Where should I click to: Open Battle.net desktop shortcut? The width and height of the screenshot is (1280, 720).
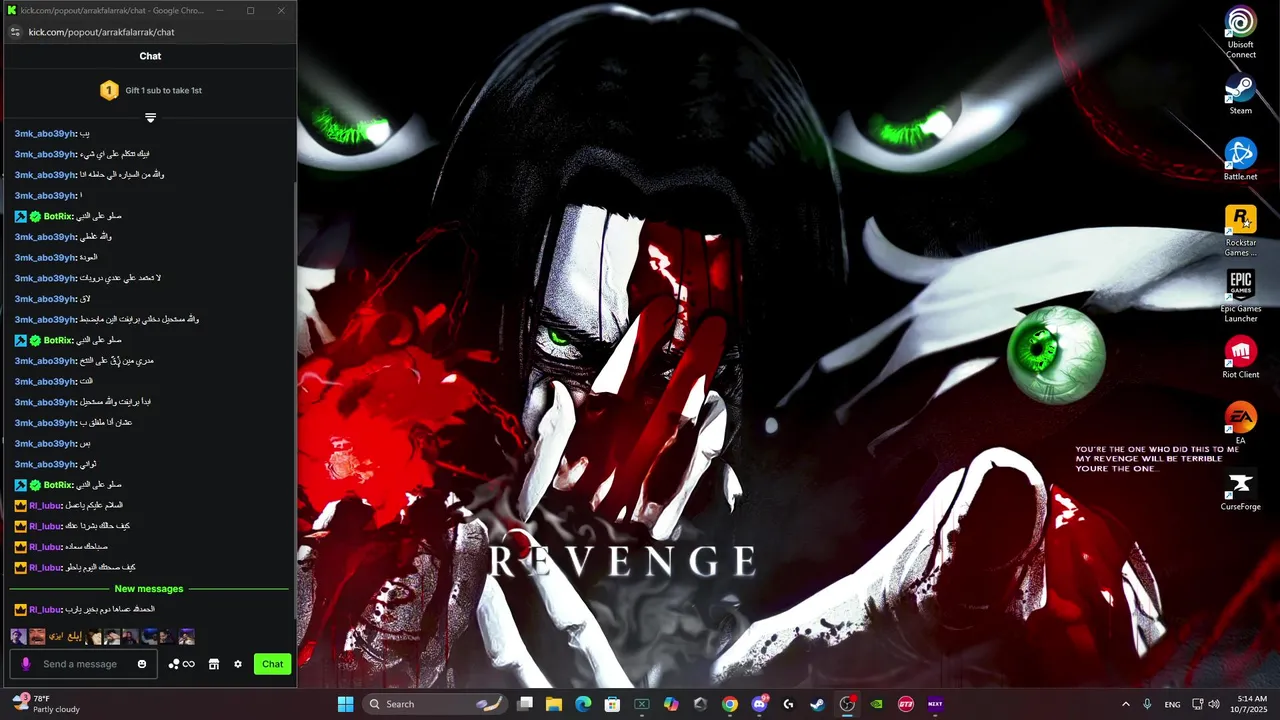[x=1241, y=160]
